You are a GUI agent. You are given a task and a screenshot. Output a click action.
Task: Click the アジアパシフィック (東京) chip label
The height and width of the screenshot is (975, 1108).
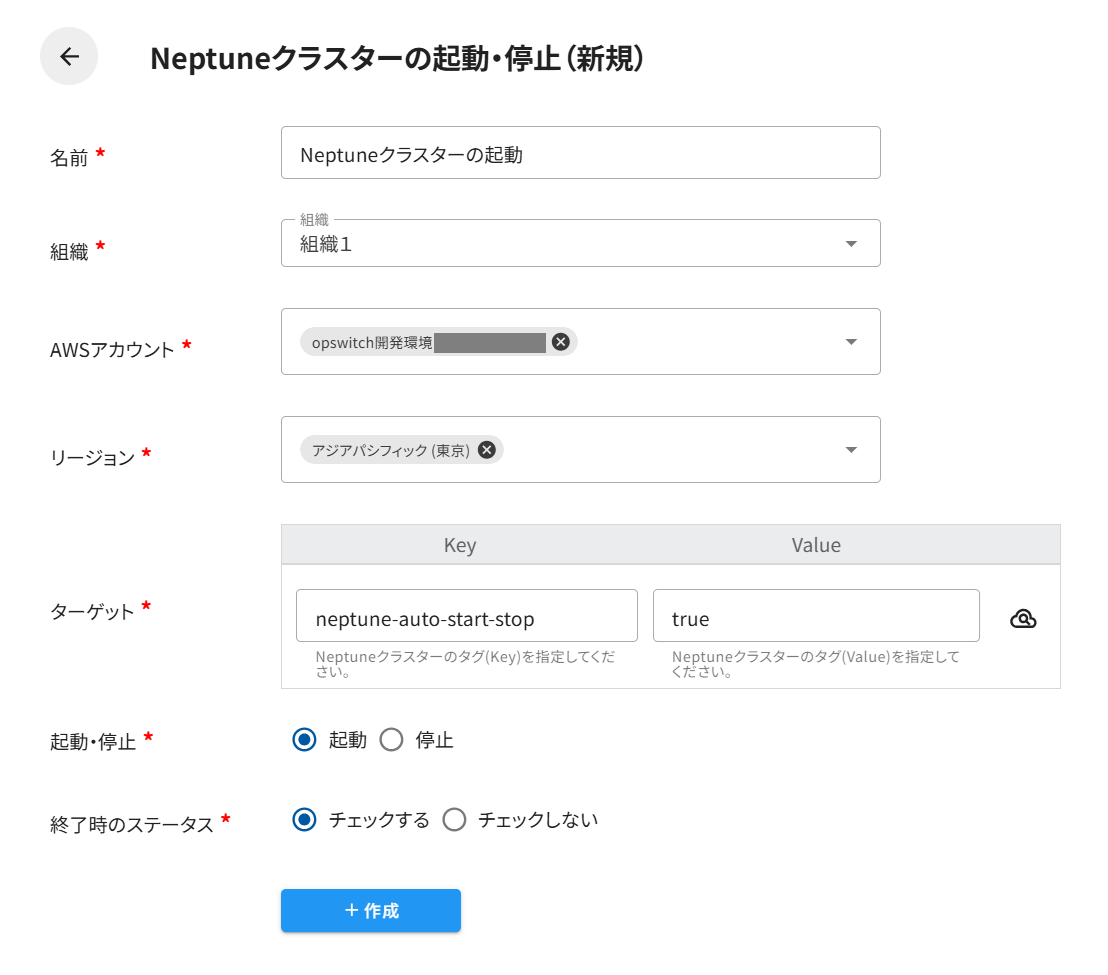[391, 450]
